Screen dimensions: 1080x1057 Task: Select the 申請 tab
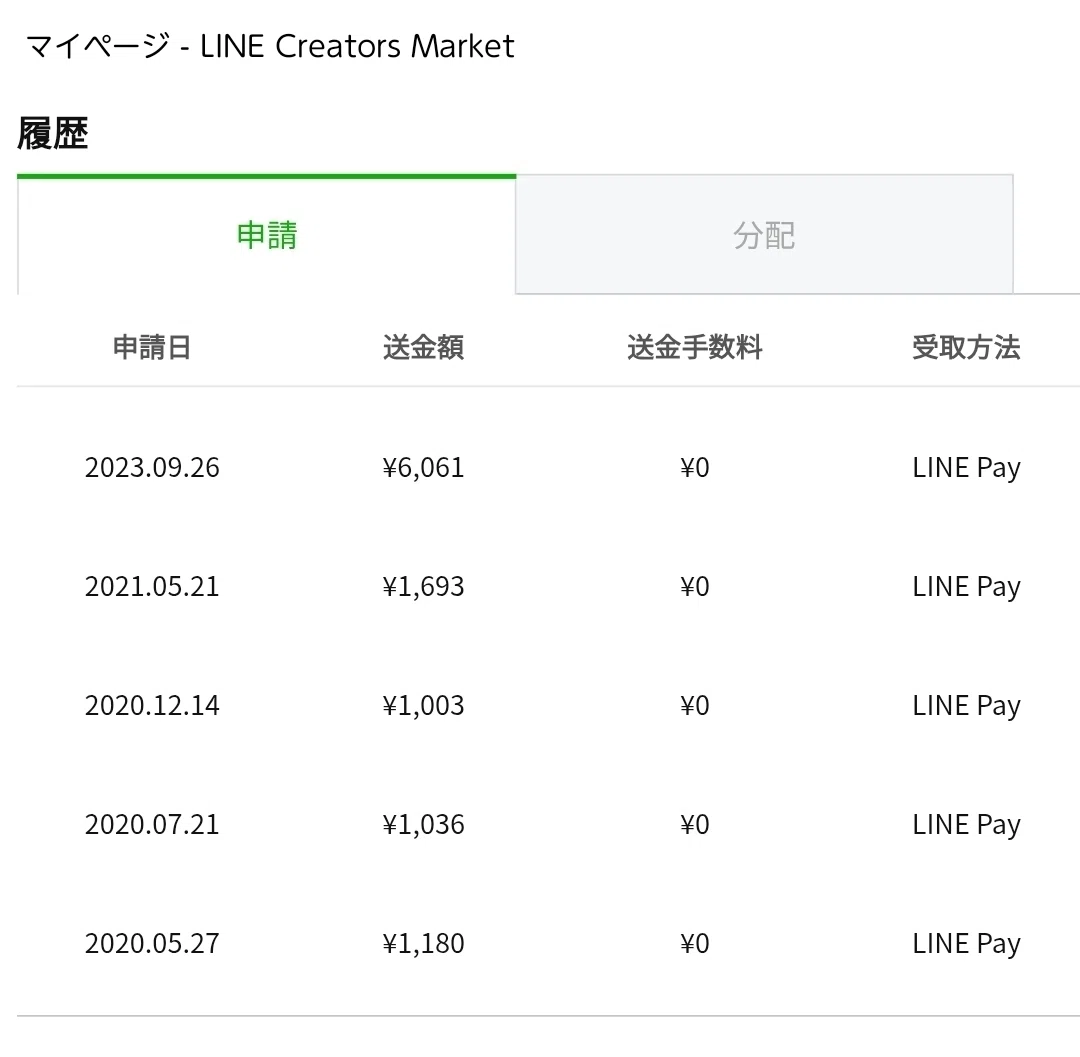click(267, 235)
